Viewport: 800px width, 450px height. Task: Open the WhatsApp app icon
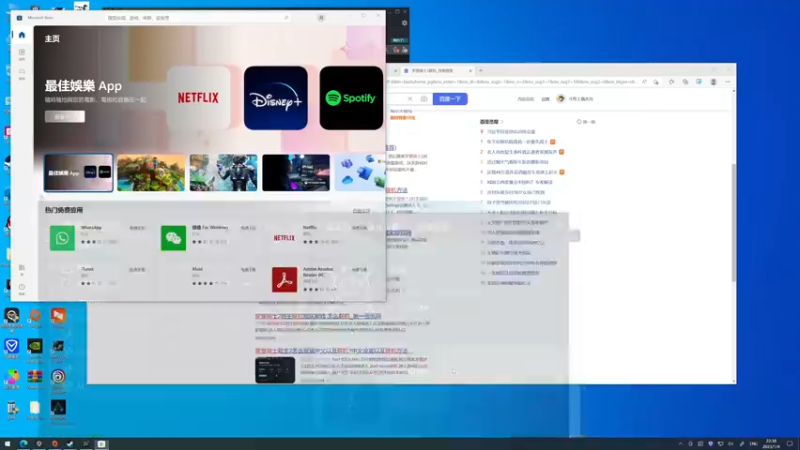pos(62,238)
